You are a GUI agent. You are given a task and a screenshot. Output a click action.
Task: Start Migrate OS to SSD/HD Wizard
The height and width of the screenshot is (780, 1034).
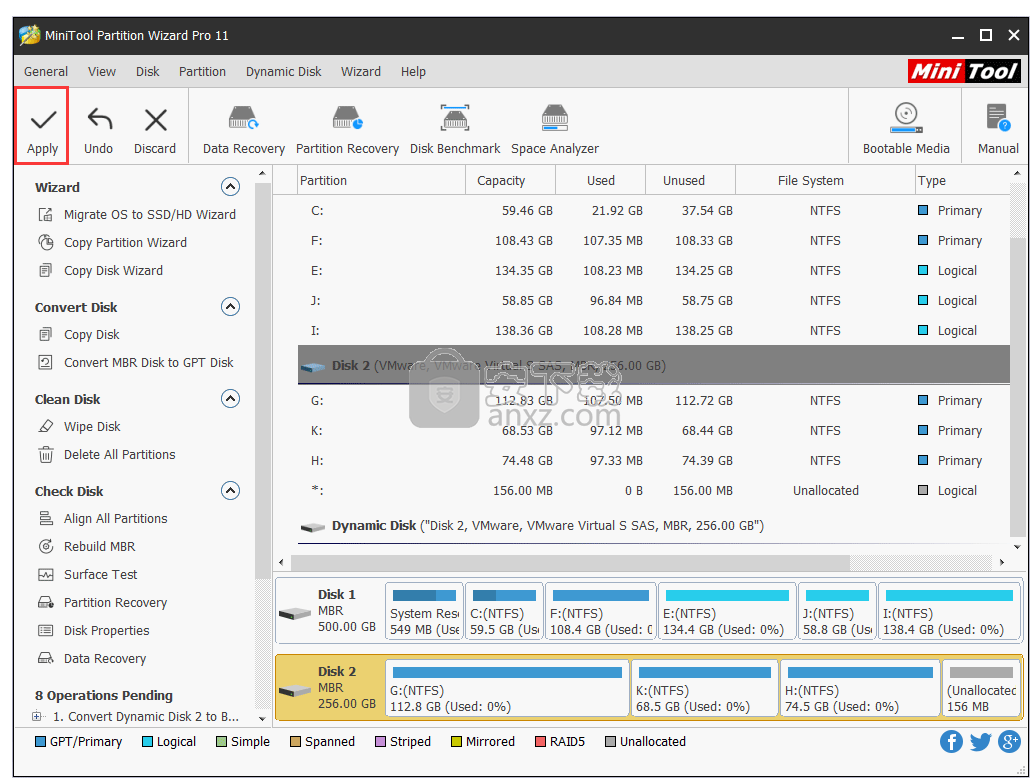(x=137, y=214)
